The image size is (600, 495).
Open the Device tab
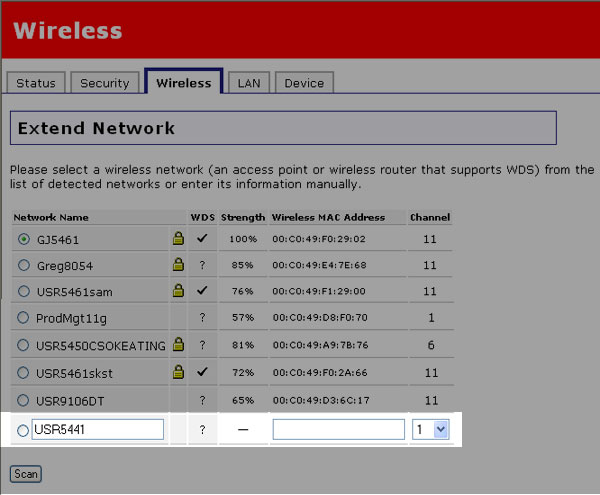pos(304,83)
